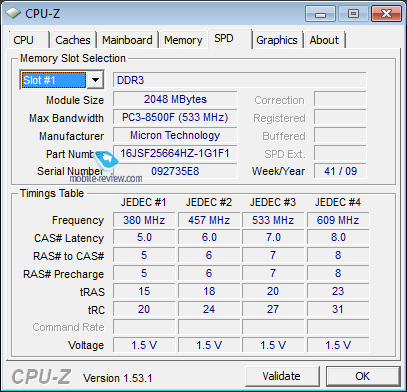
Task: Click the tRC value 31
Action: (338, 309)
